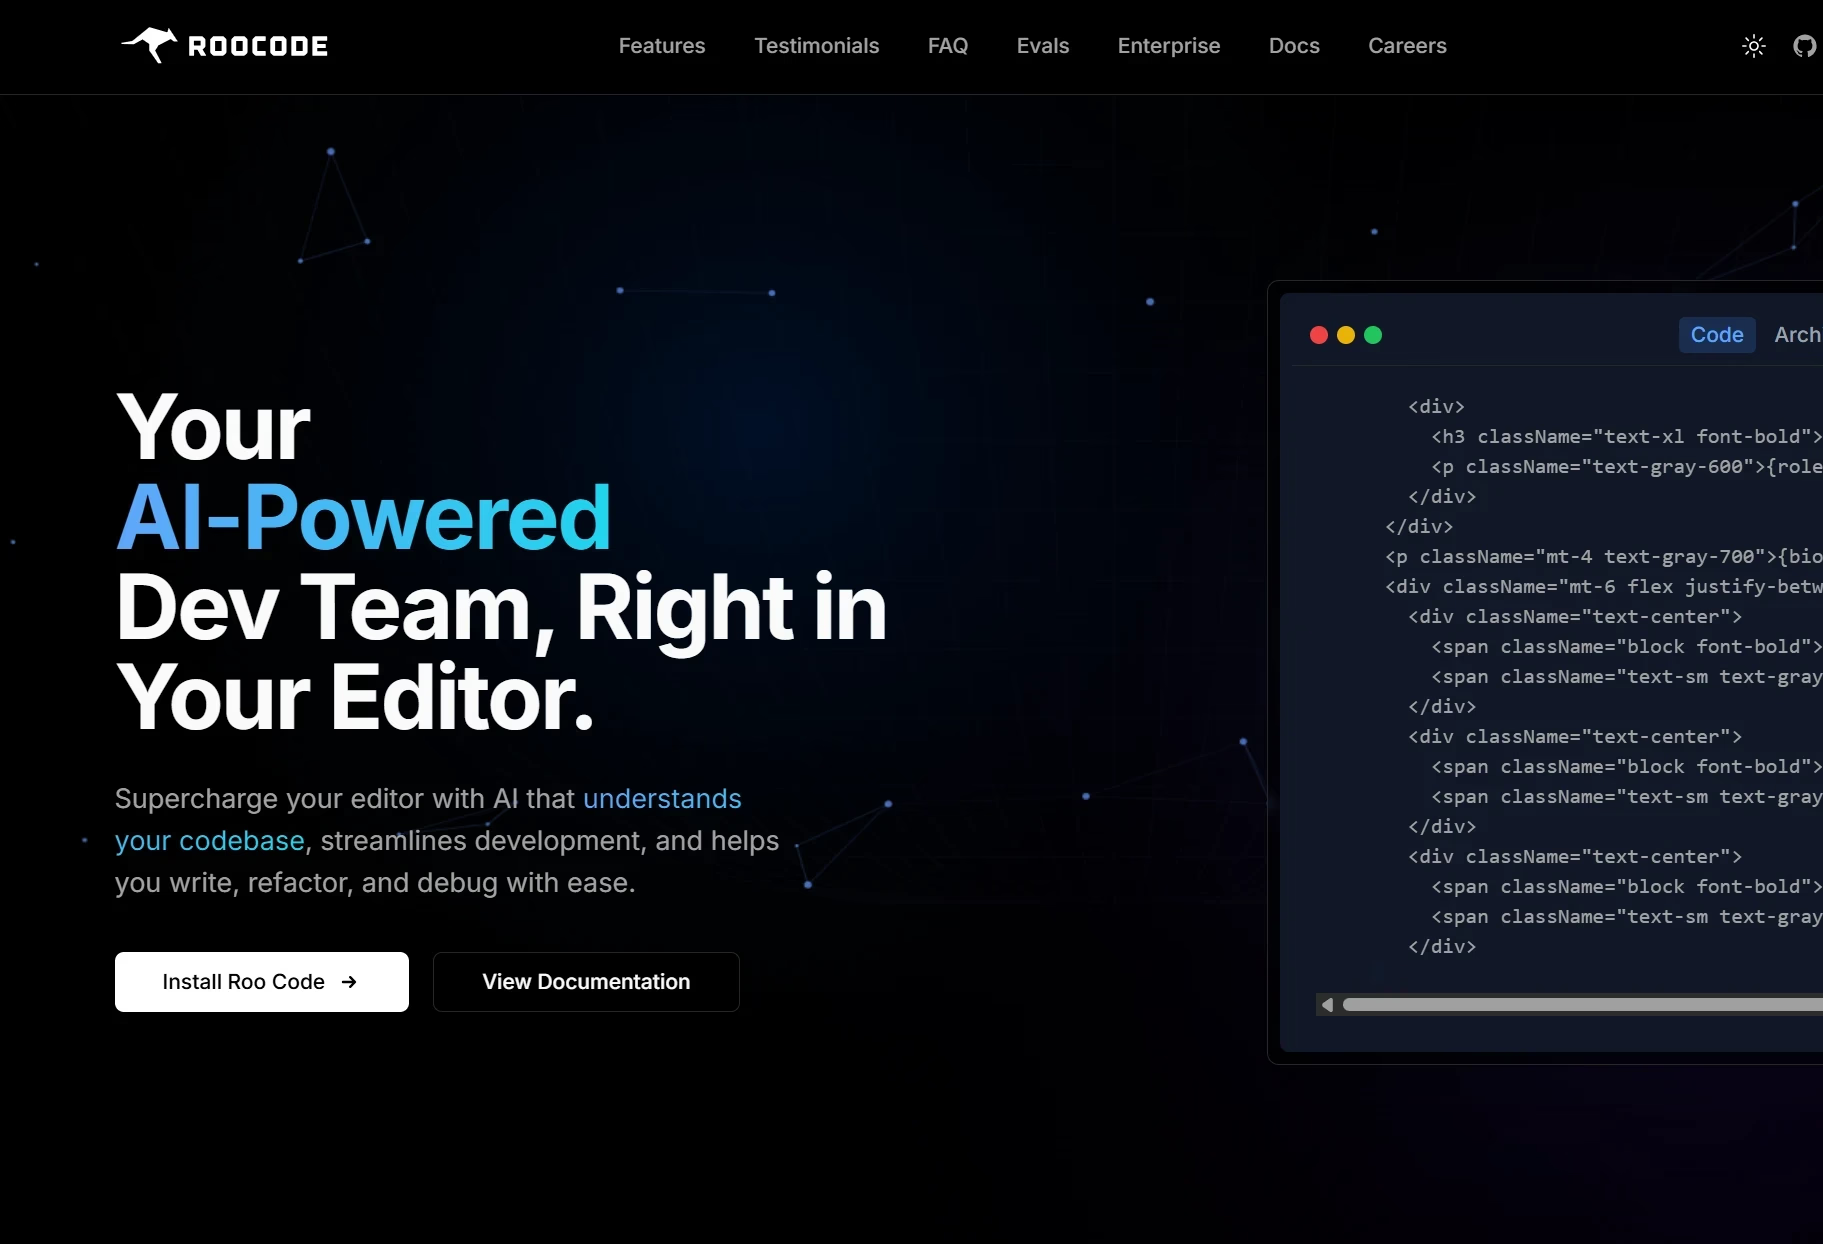
Task: Open the Enterprise page link
Action: (x=1169, y=46)
